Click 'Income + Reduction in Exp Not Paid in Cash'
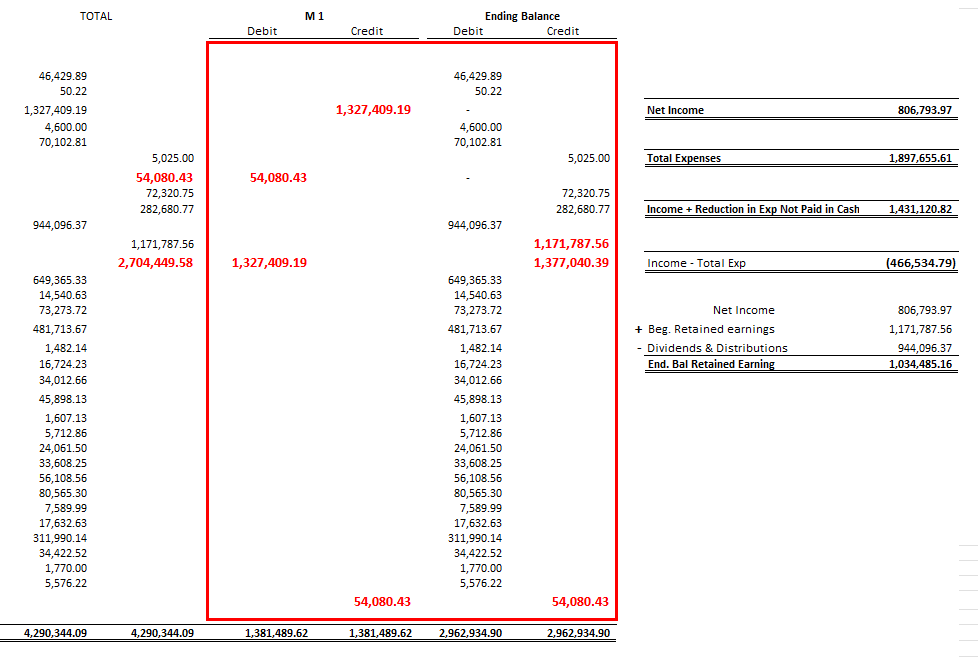The width and height of the screenshot is (978, 660). click(x=753, y=210)
